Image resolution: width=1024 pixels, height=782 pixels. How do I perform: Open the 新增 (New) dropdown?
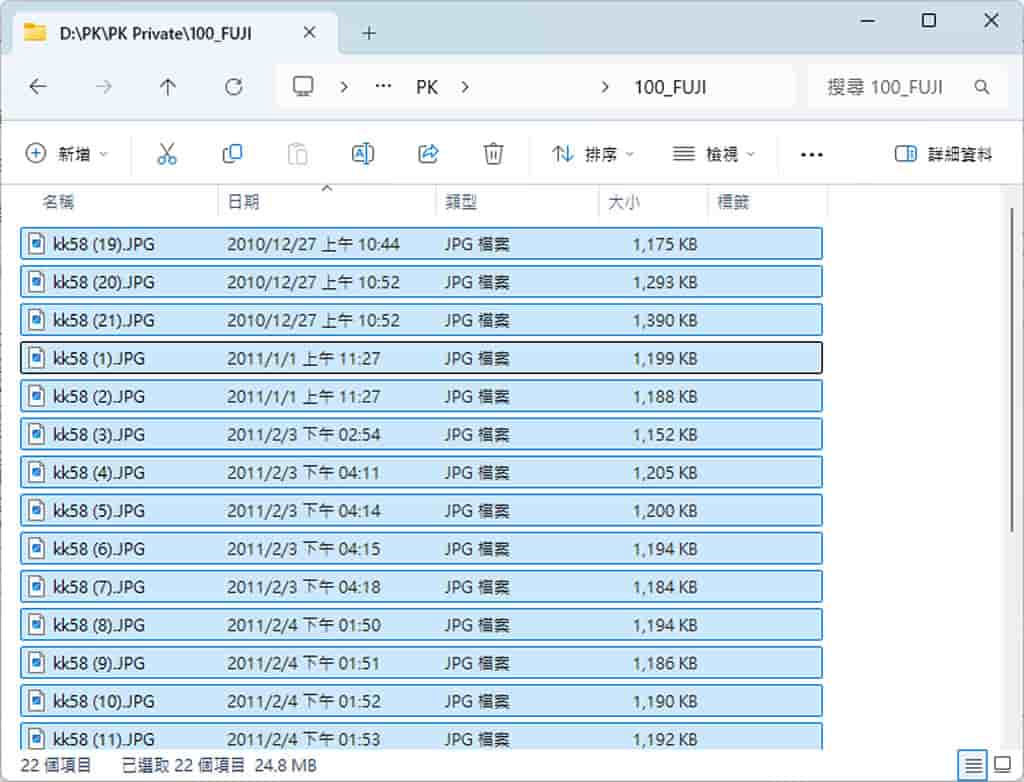point(66,154)
